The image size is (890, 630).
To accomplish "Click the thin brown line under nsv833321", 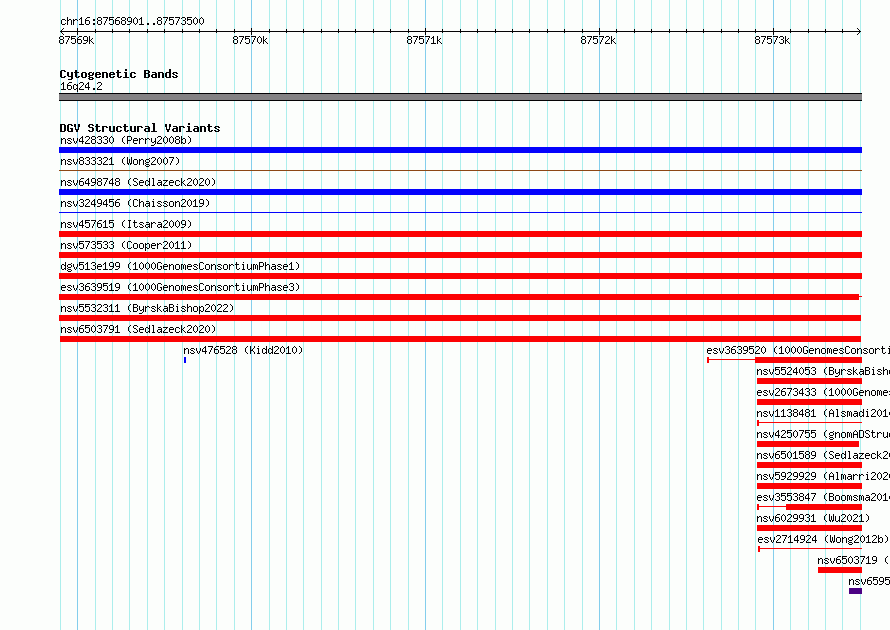I will (460, 170).
